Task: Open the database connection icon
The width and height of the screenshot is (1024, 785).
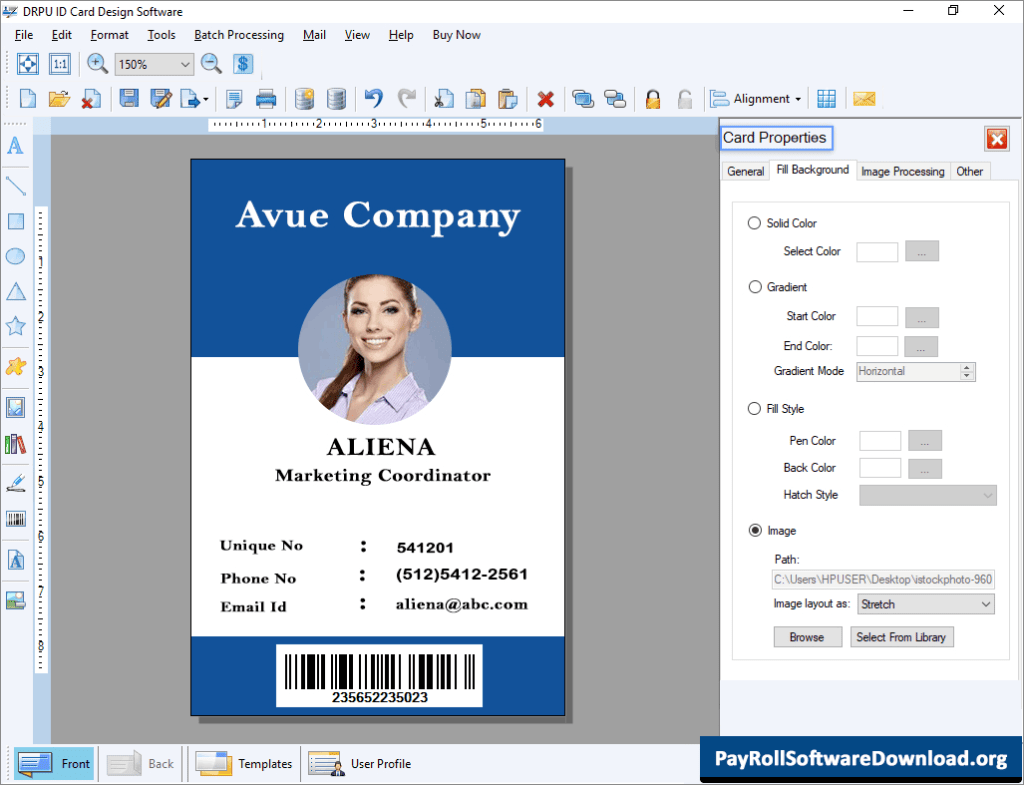Action: click(305, 98)
